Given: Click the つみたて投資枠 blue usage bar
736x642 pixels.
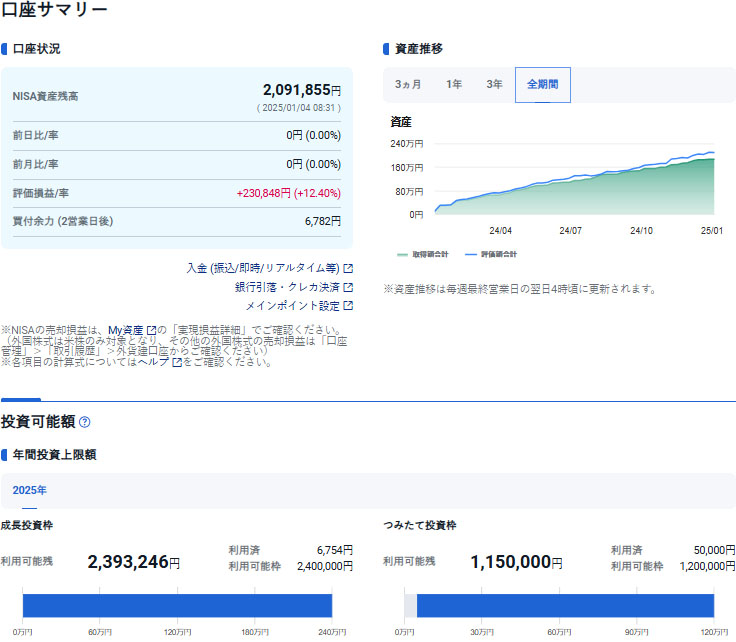Looking at the screenshot, I should (565, 606).
